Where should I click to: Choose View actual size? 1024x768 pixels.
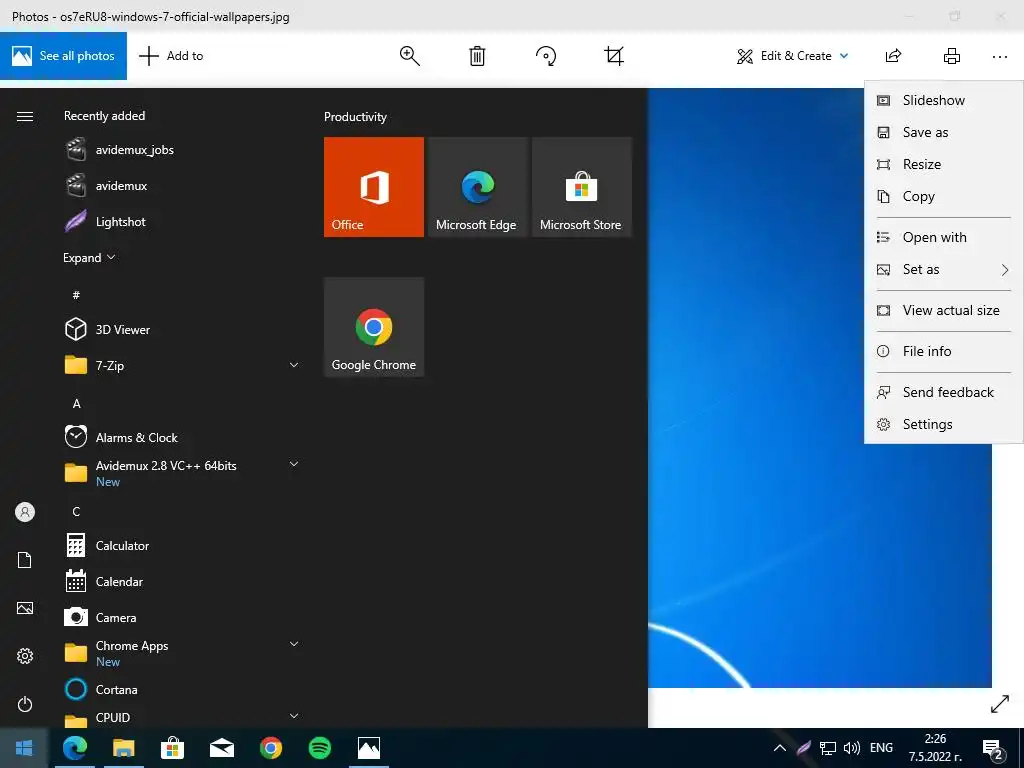pos(944,311)
